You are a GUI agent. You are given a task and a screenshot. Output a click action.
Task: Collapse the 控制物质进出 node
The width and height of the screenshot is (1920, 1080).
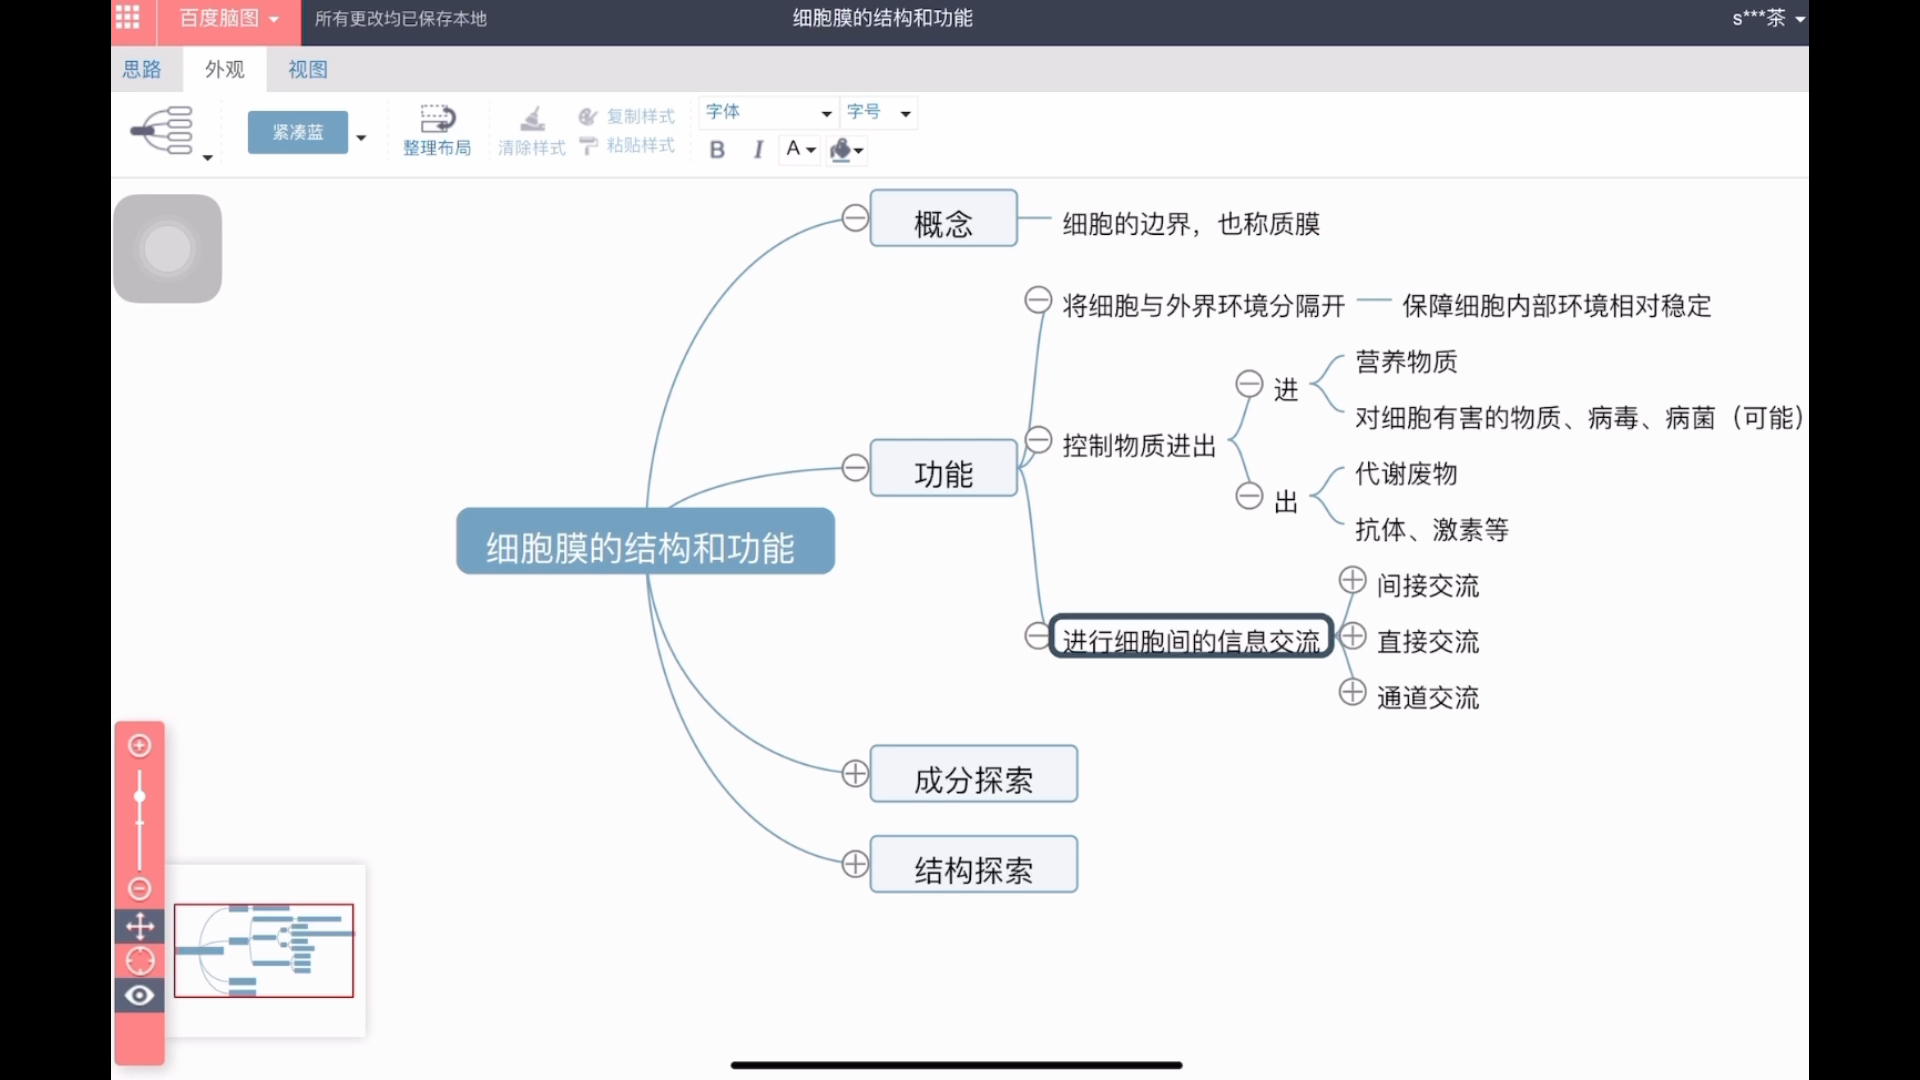[1039, 440]
